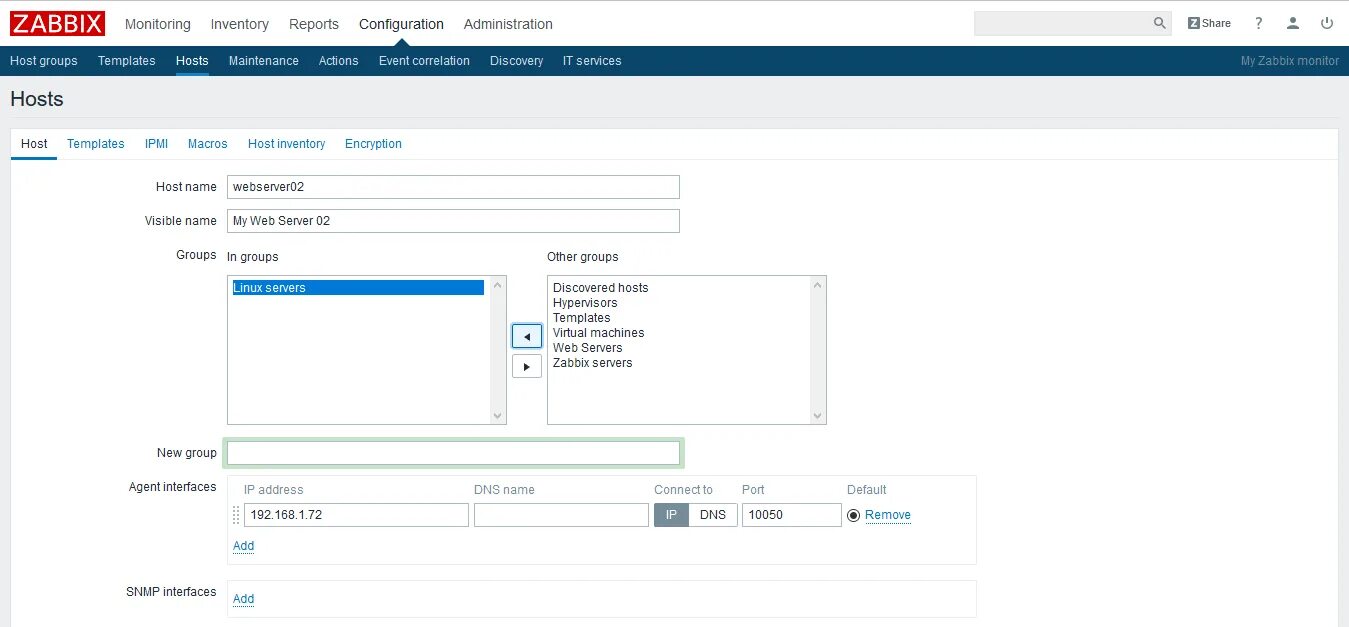The image size is (1349, 627).
Task: Click Other groups list scroll up arrow
Action: click(818, 285)
